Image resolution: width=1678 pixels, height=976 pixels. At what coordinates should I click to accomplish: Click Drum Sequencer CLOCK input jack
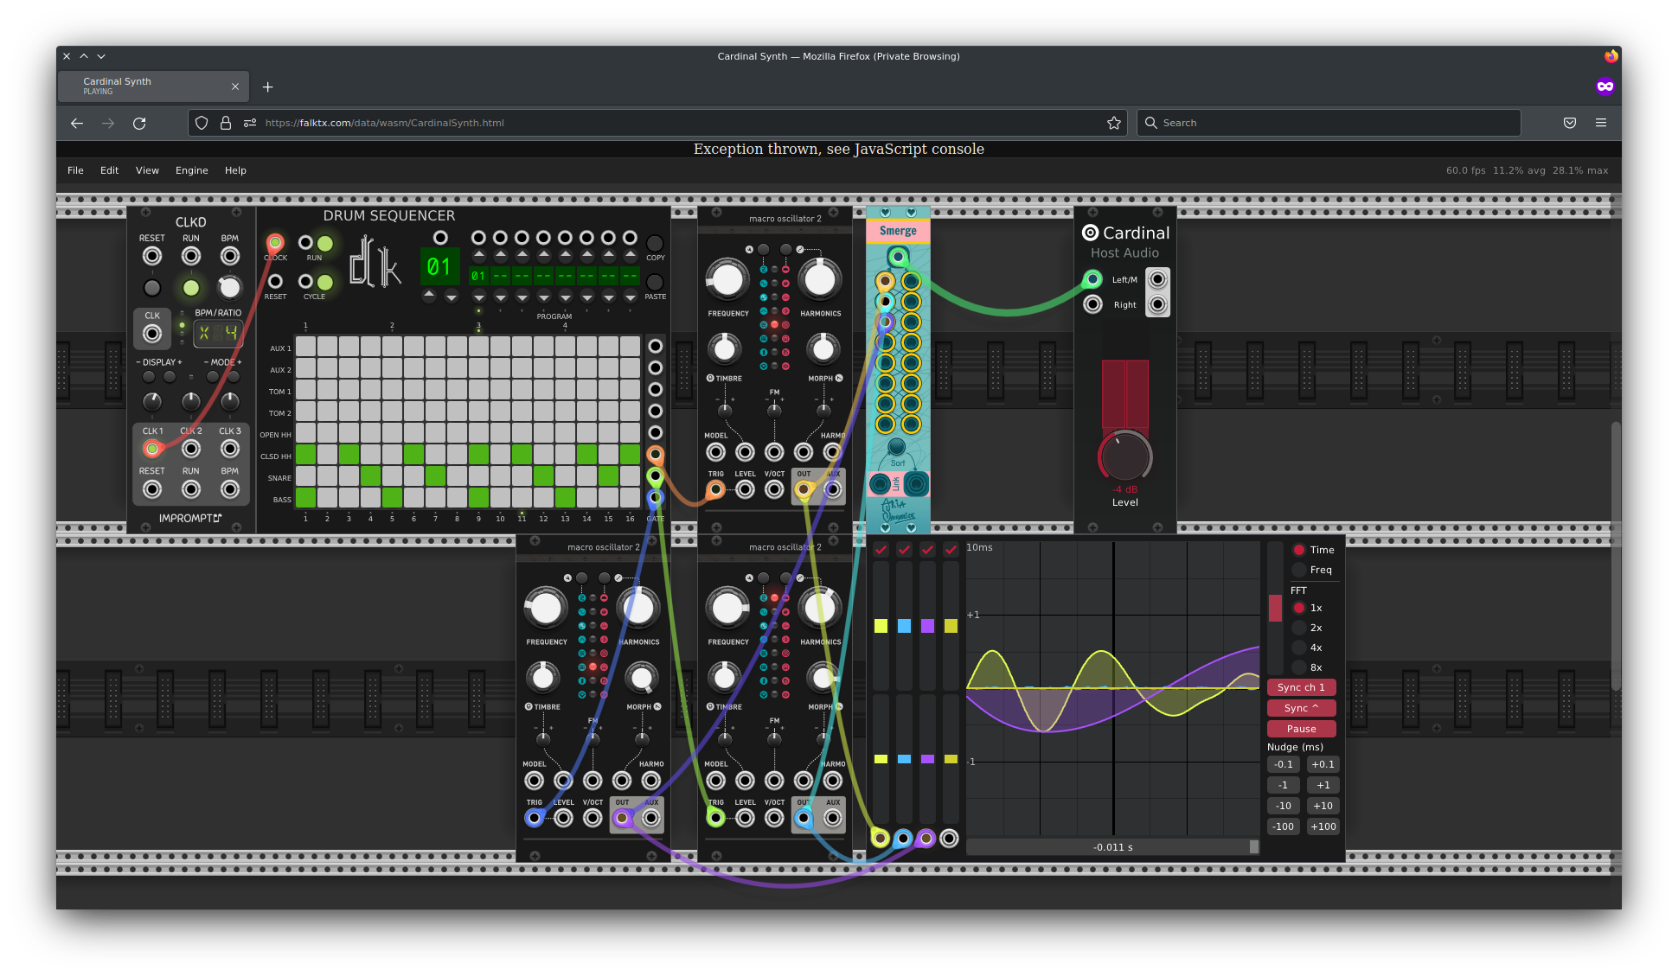(275, 243)
